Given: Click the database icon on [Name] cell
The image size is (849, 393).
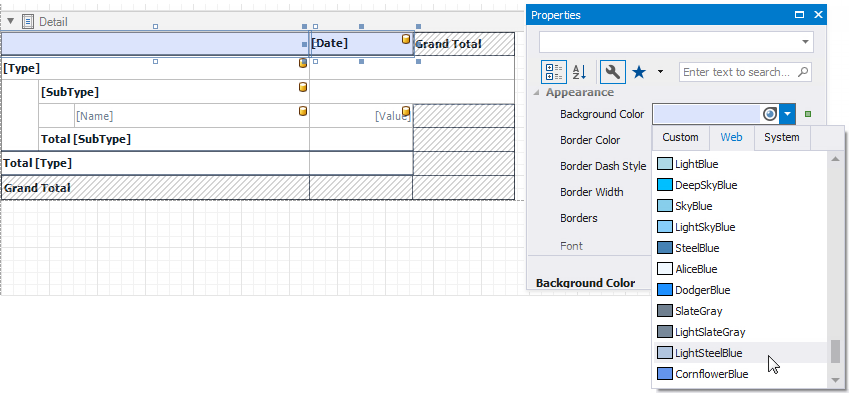Looking at the screenshot, I should (x=303, y=111).
